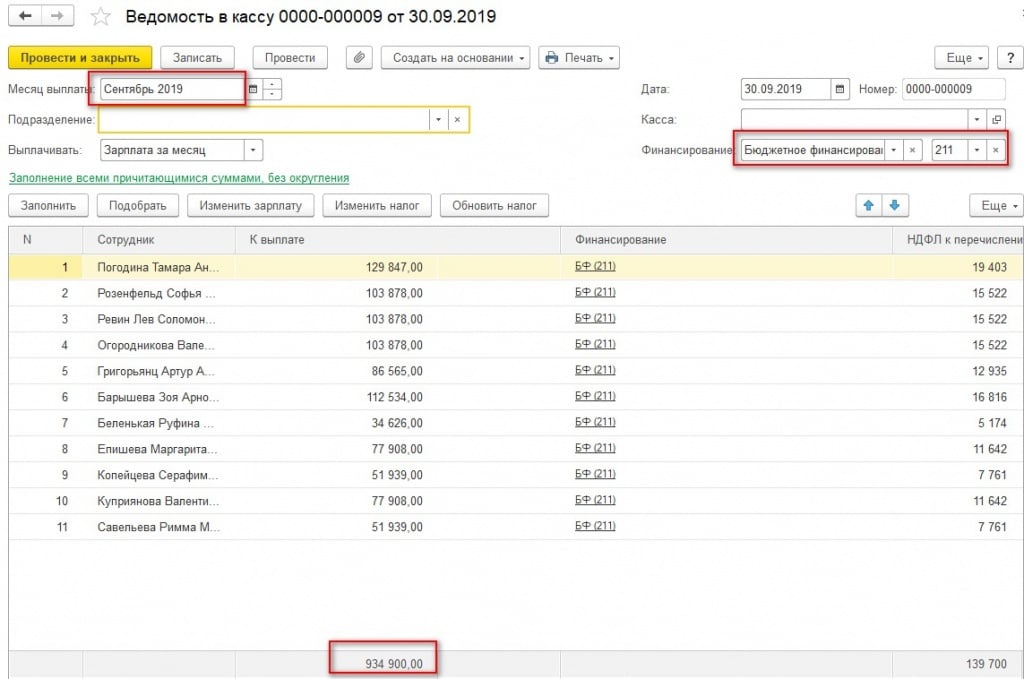This screenshot has height=679, width=1024.
Task: Expand the Касса dropdown list
Action: [x=976, y=119]
